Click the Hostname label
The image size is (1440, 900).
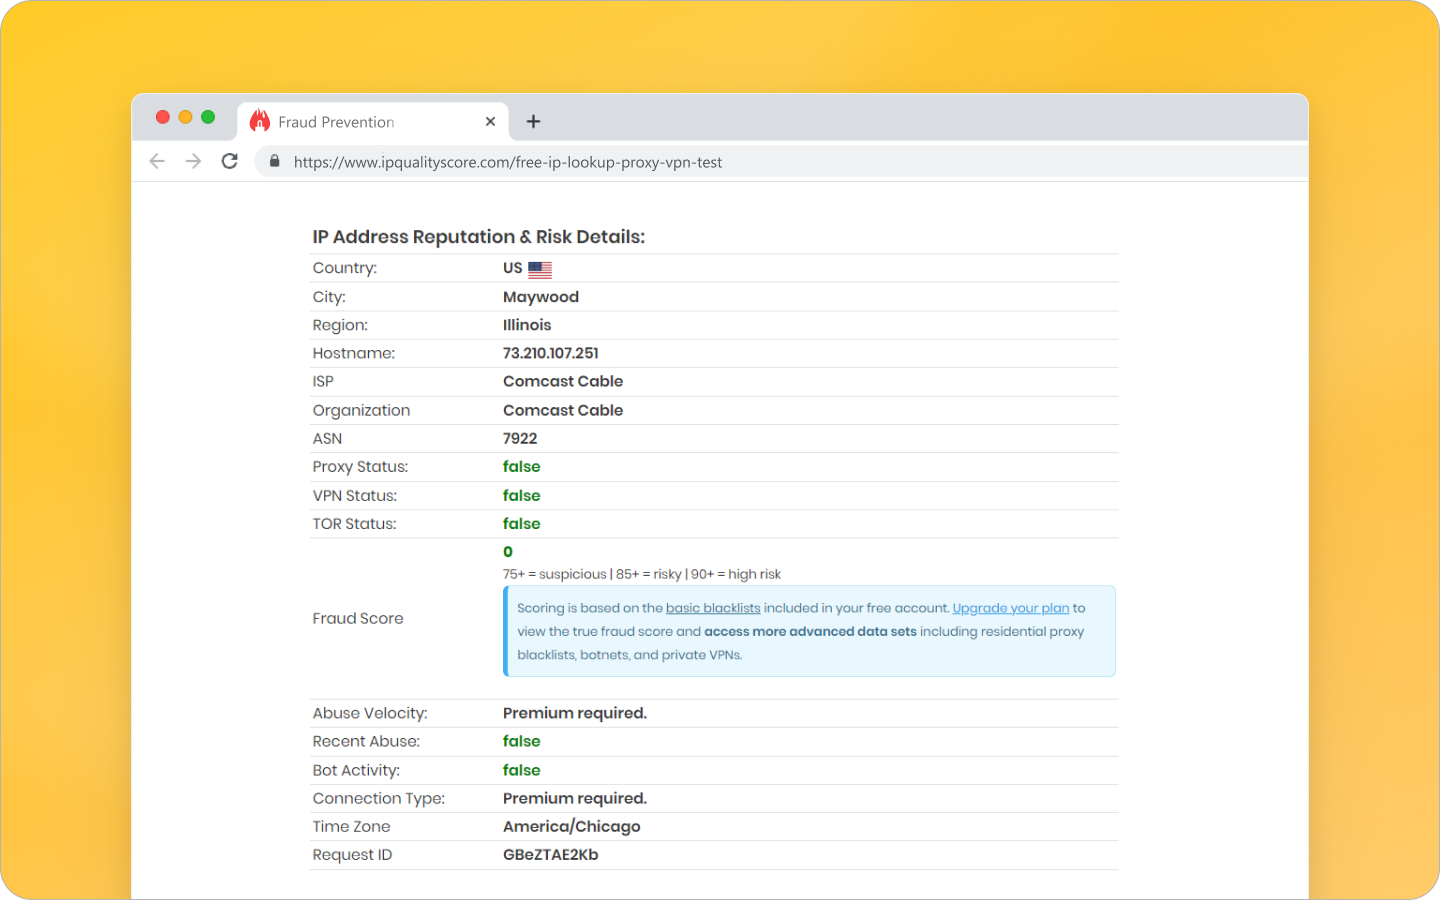(354, 353)
